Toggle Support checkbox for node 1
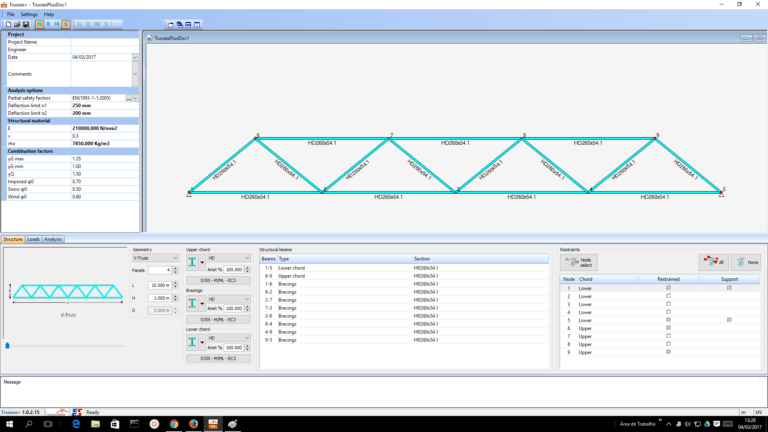The image size is (768, 432). click(729, 288)
